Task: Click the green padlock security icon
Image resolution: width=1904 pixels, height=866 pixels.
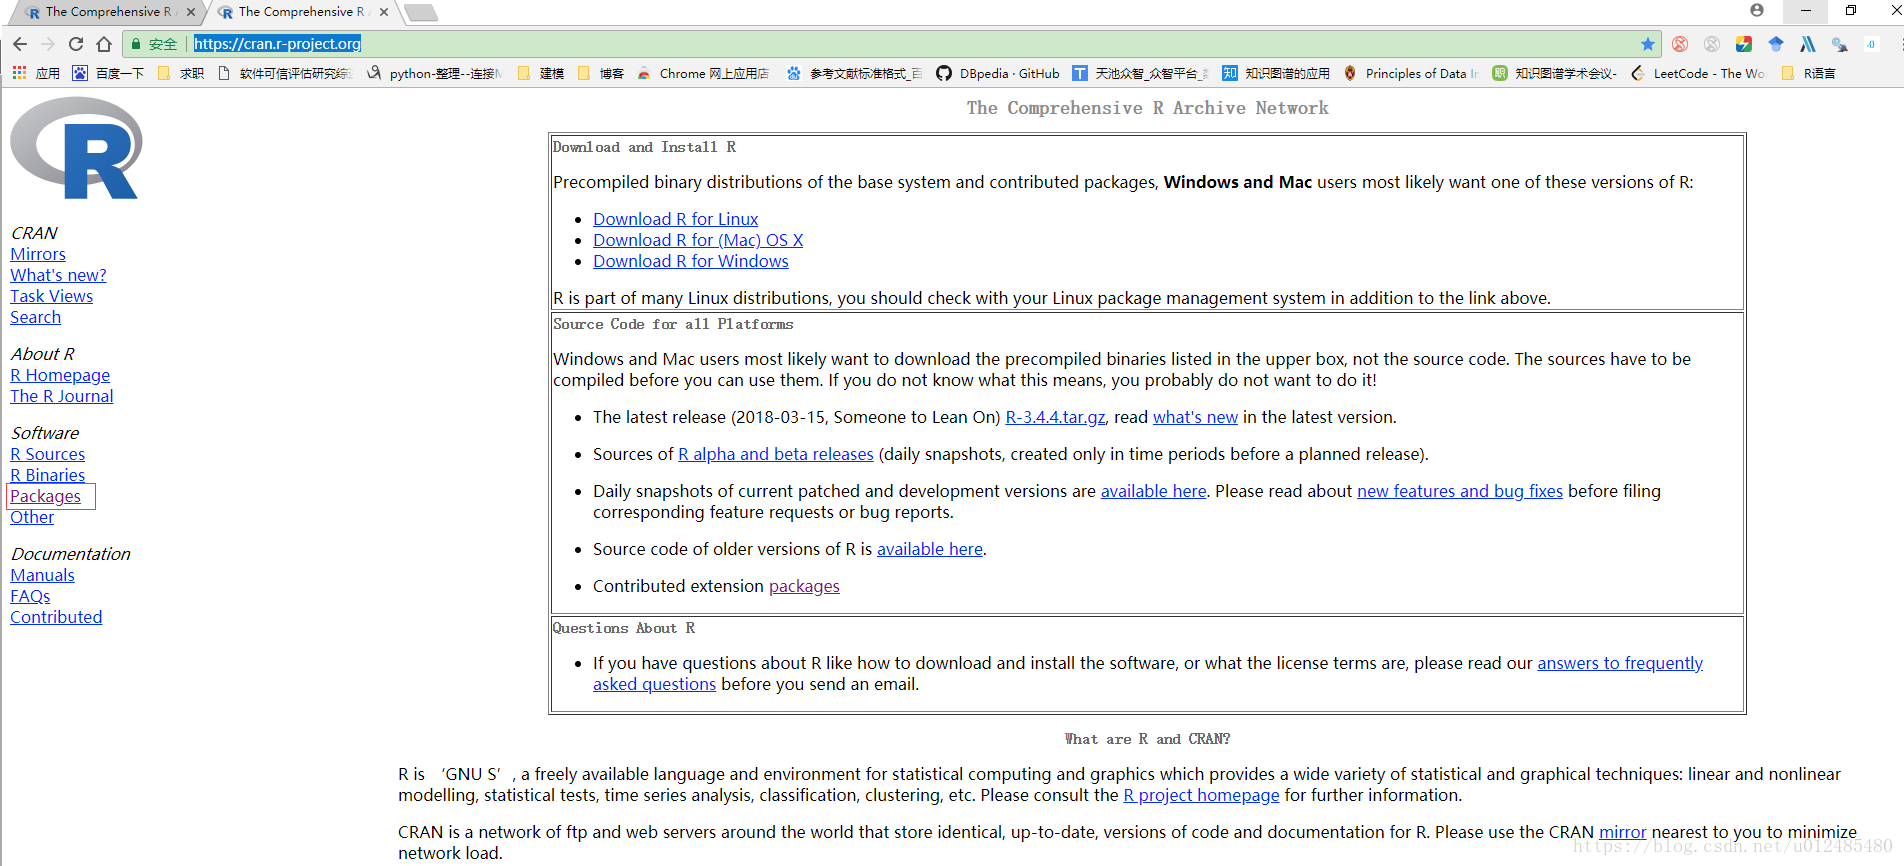Action: [x=136, y=44]
